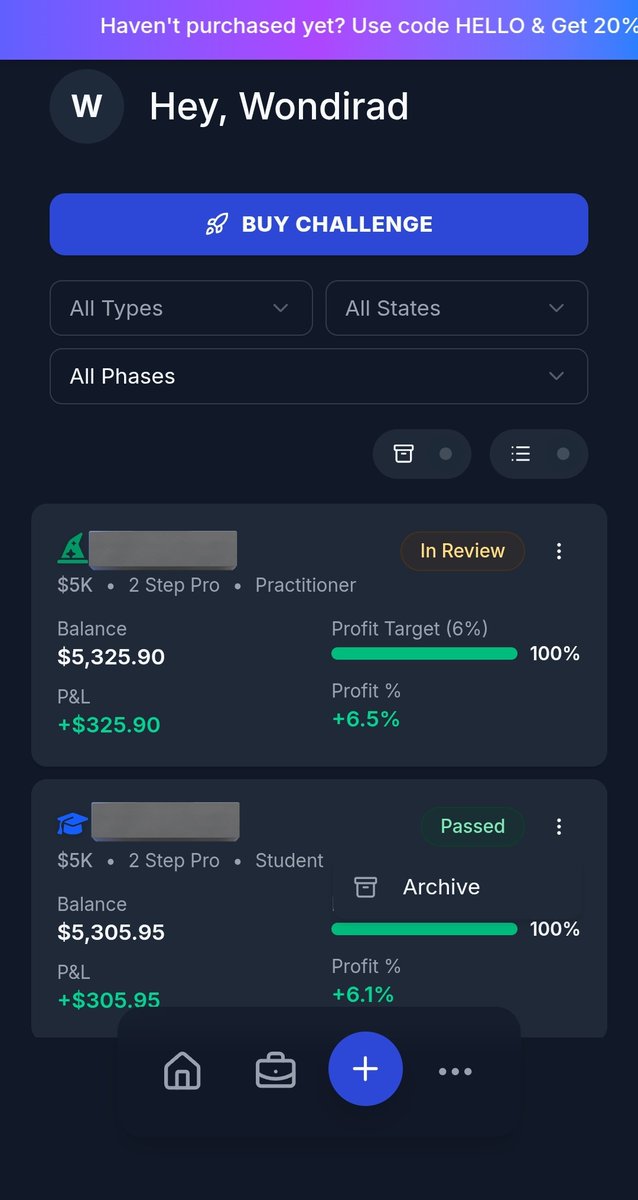638x1200 pixels.
Task: Open home tab in bottom navigation
Action: point(182,1071)
